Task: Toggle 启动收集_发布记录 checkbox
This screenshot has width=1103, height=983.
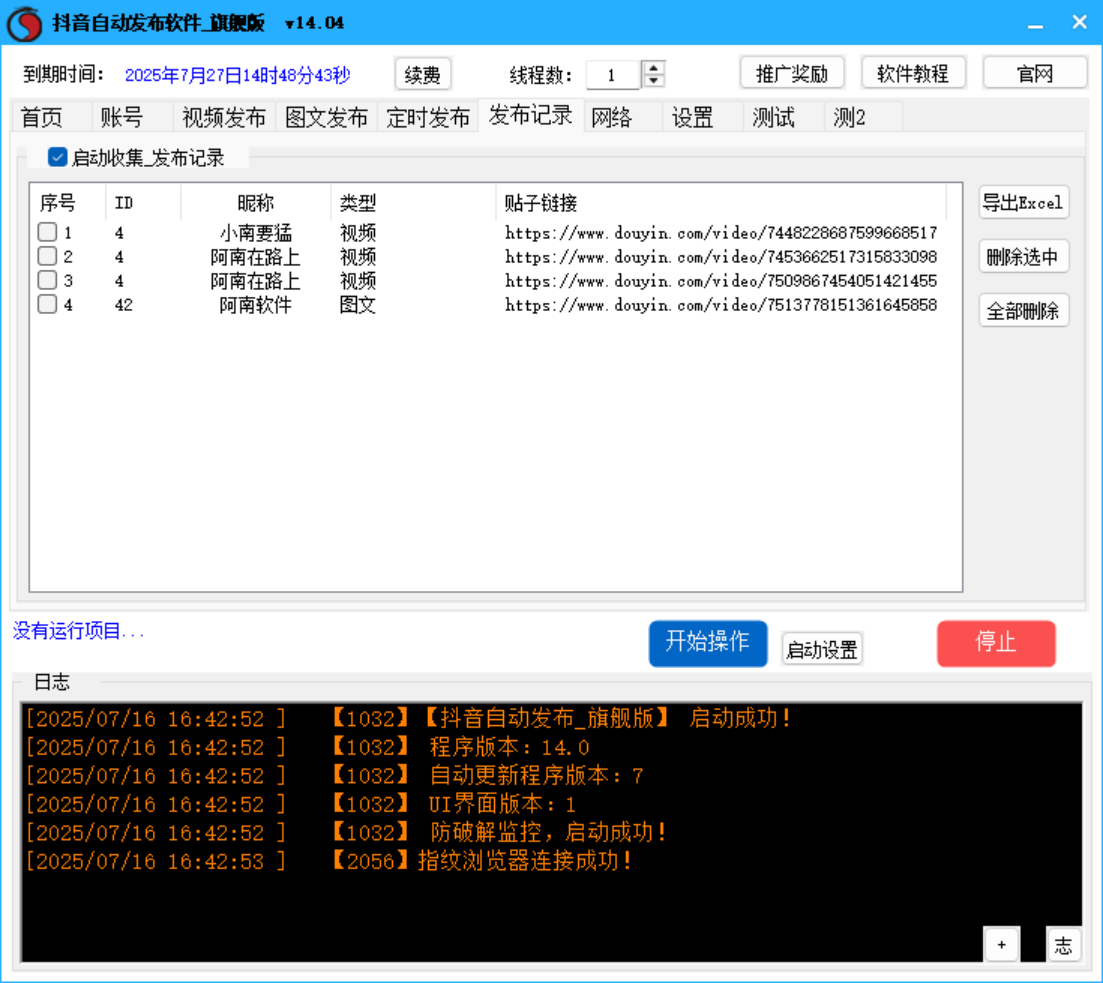Action: click(x=57, y=157)
